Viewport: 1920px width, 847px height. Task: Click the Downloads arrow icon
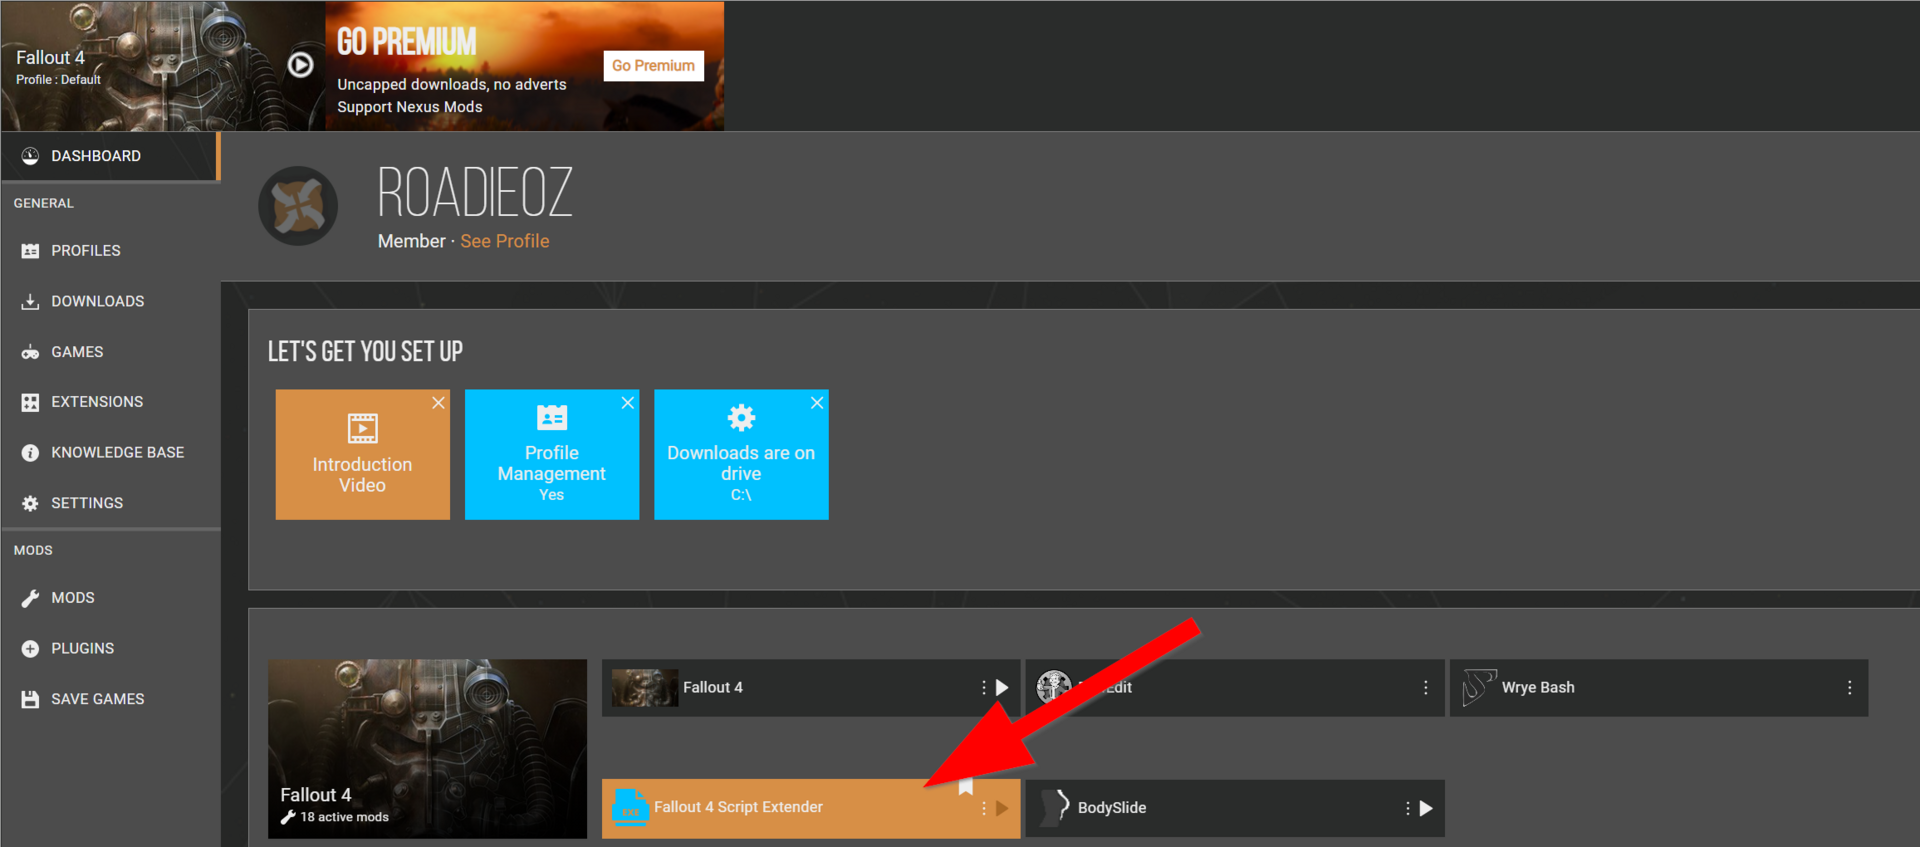pyautogui.click(x=30, y=301)
